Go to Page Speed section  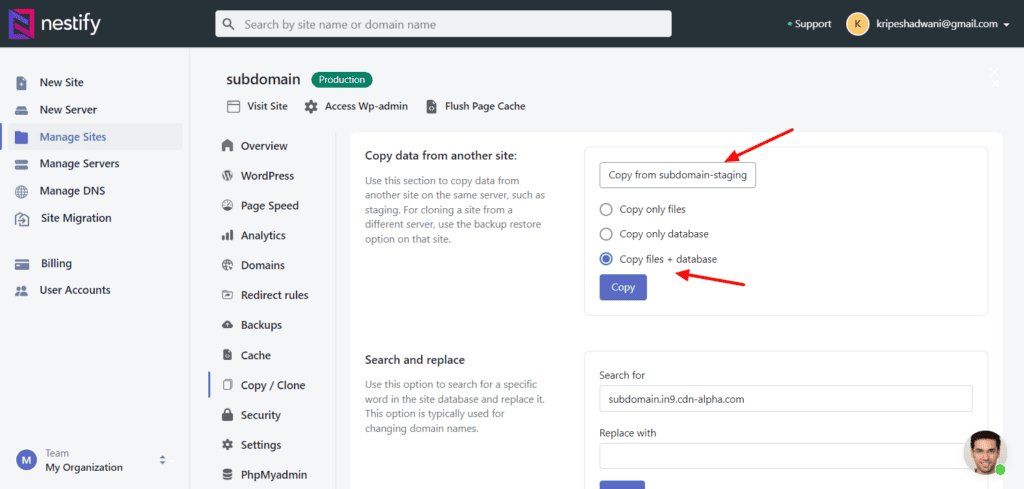(x=270, y=206)
